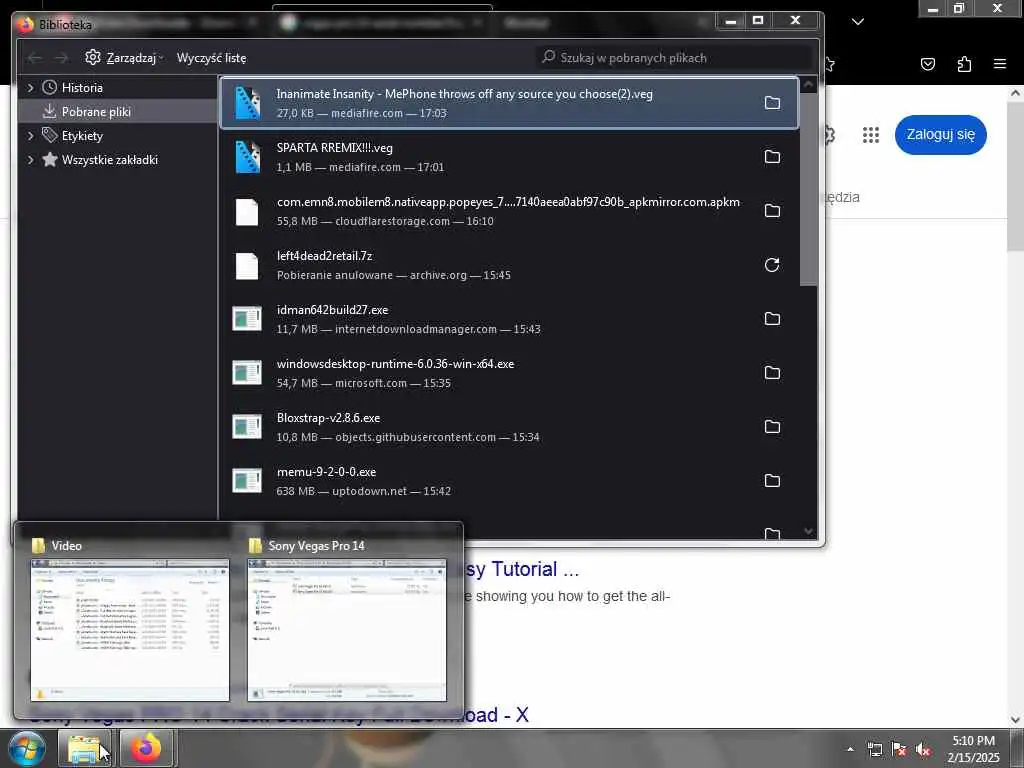
Task: Show hidden tray icons arrow
Action: click(x=850, y=750)
